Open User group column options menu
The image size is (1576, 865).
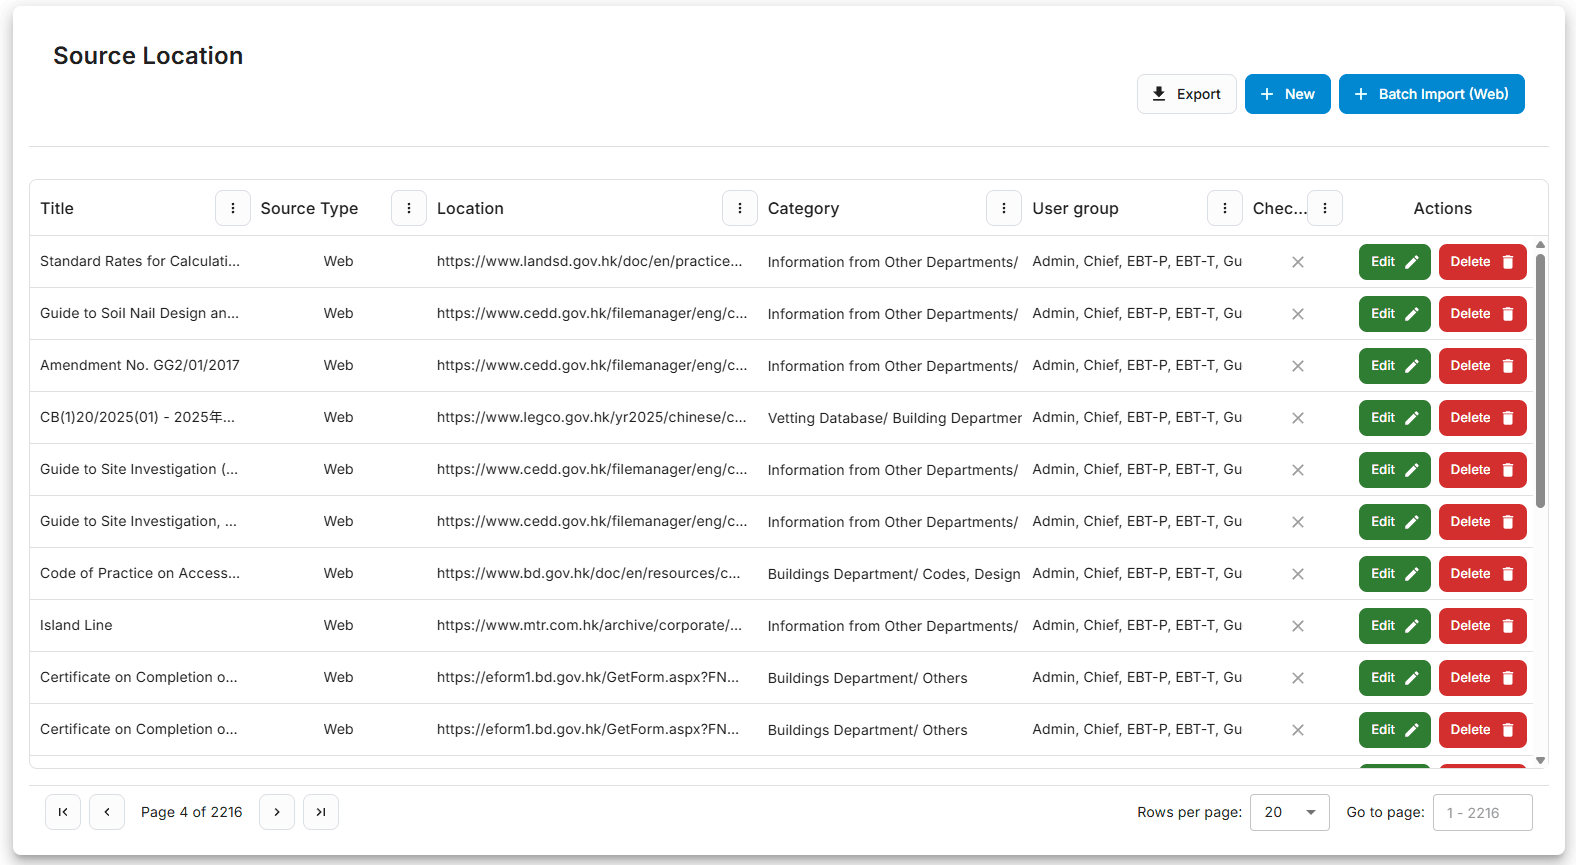click(x=1225, y=208)
